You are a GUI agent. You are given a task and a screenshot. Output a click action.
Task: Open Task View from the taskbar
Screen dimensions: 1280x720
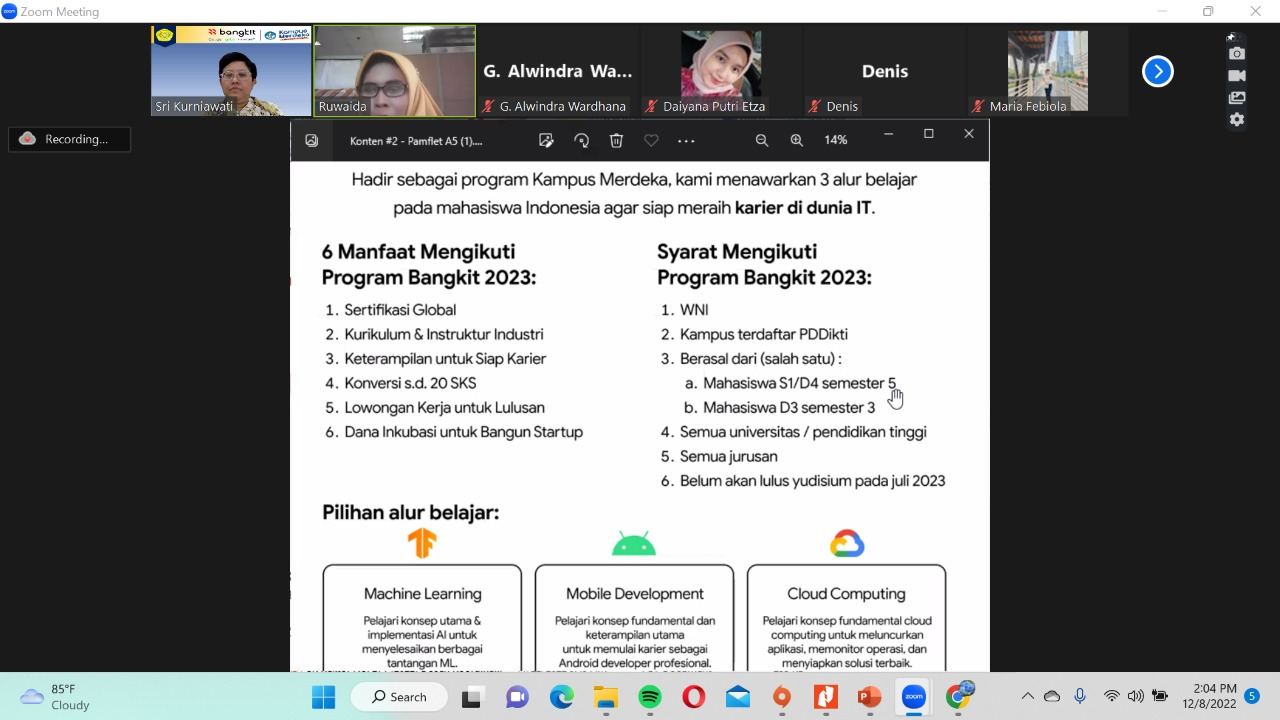pyautogui.click(x=472, y=697)
